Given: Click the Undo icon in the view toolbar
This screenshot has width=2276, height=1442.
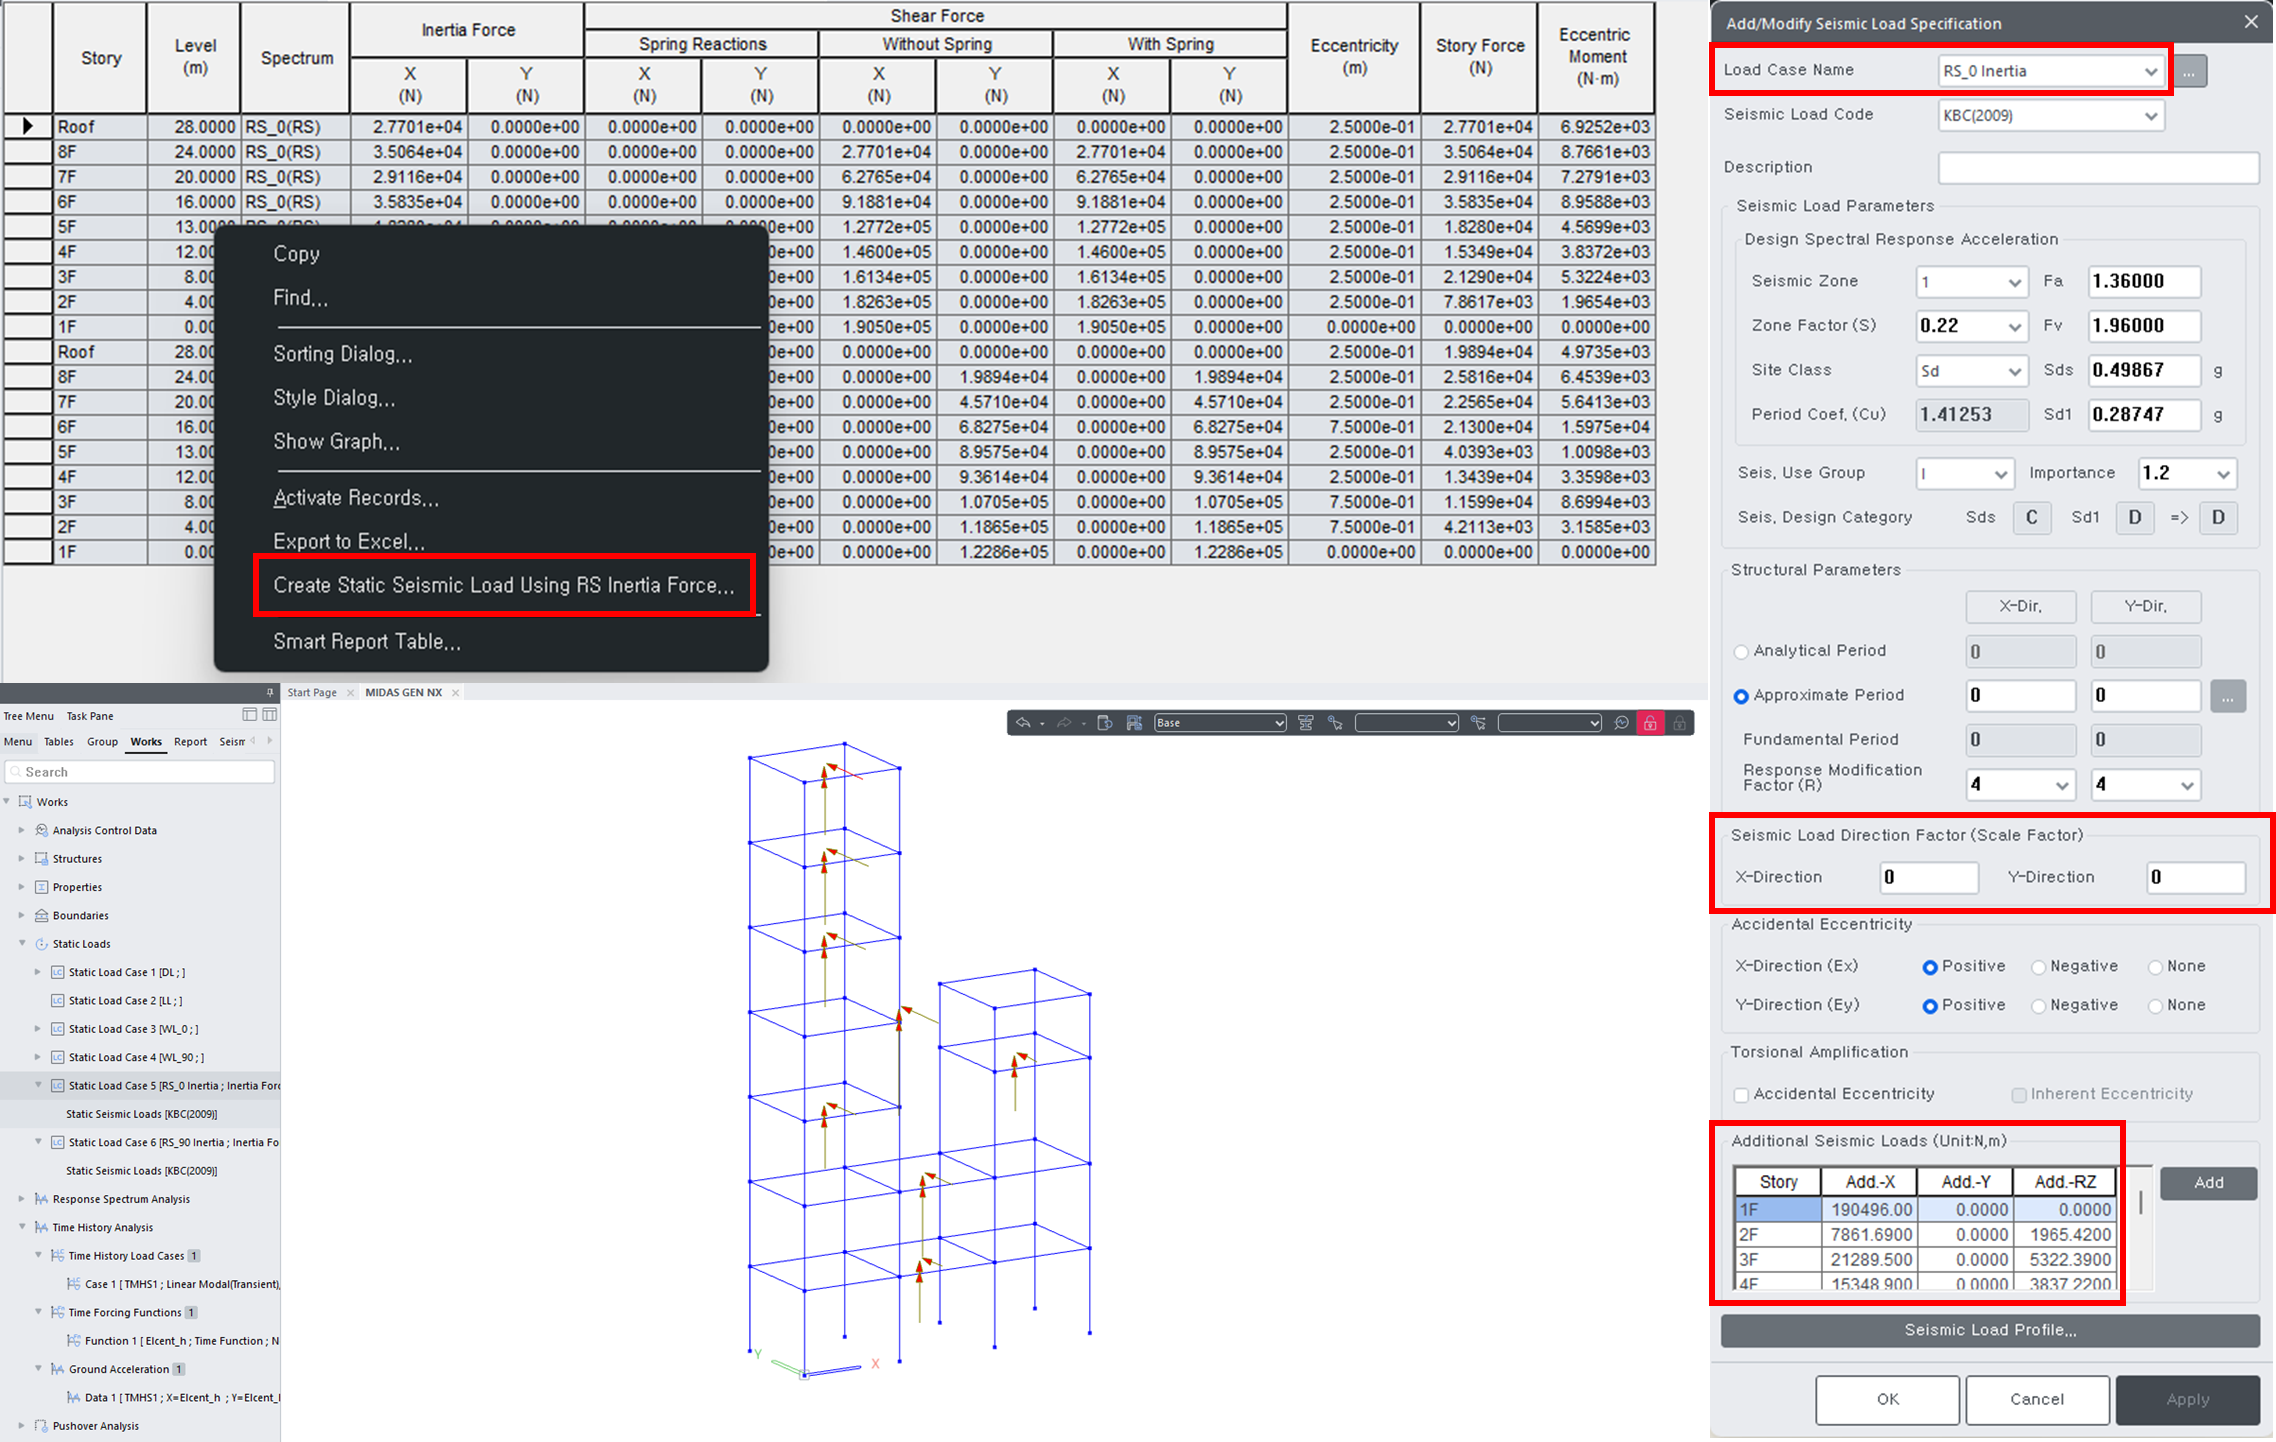Looking at the screenshot, I should [x=1025, y=723].
